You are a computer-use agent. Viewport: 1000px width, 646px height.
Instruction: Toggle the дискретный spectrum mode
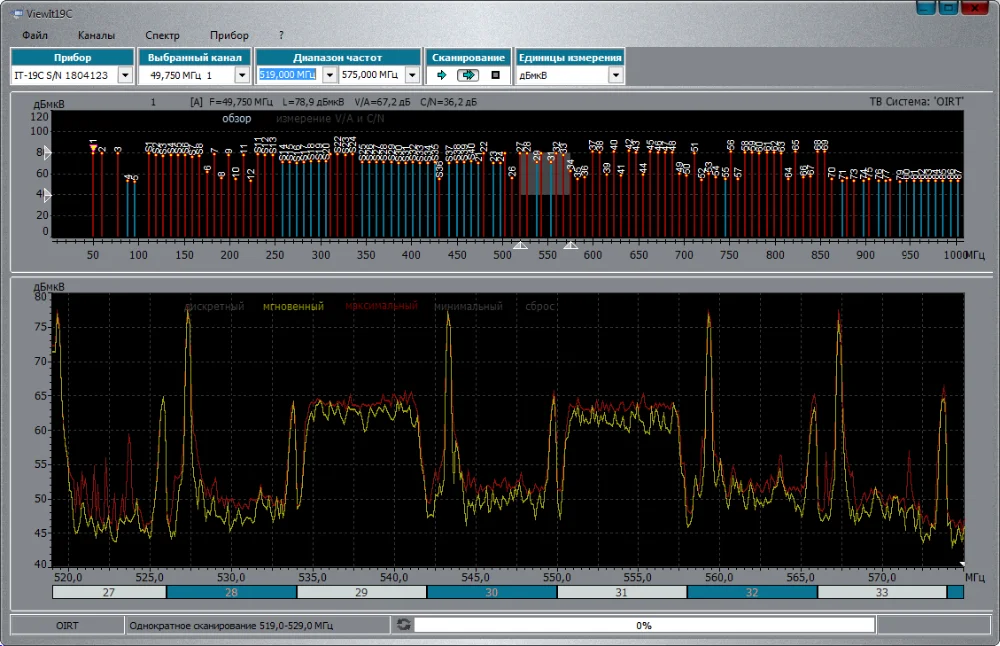coord(214,307)
